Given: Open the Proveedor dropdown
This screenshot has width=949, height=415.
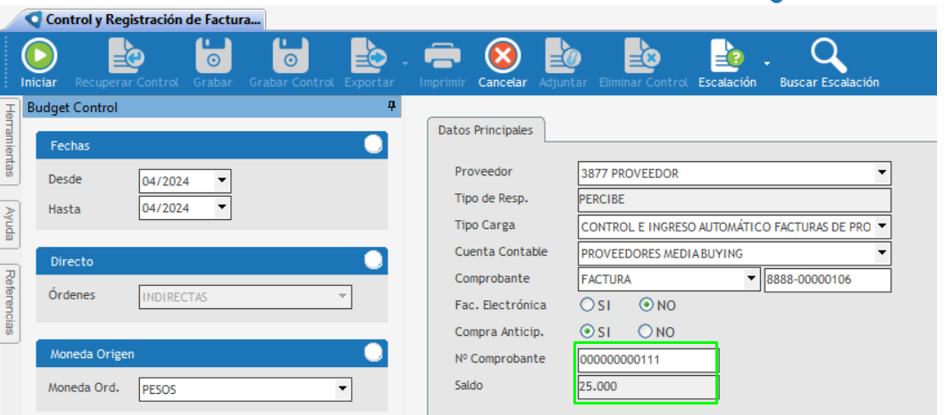Looking at the screenshot, I should (882, 173).
